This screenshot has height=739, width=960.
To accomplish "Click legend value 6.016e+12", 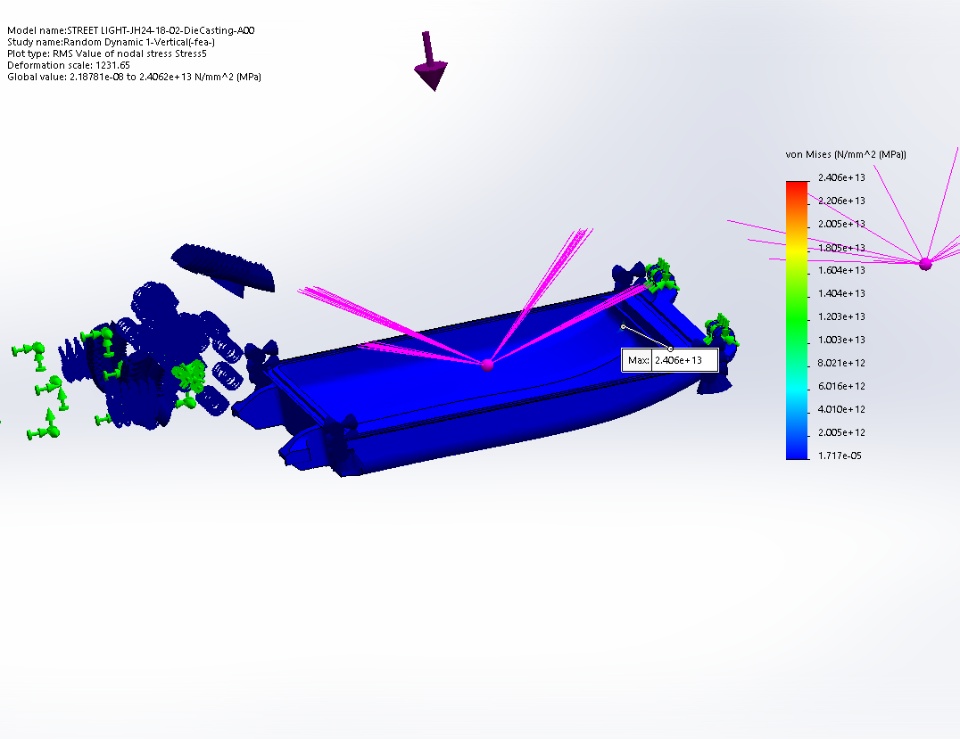I will (841, 386).
